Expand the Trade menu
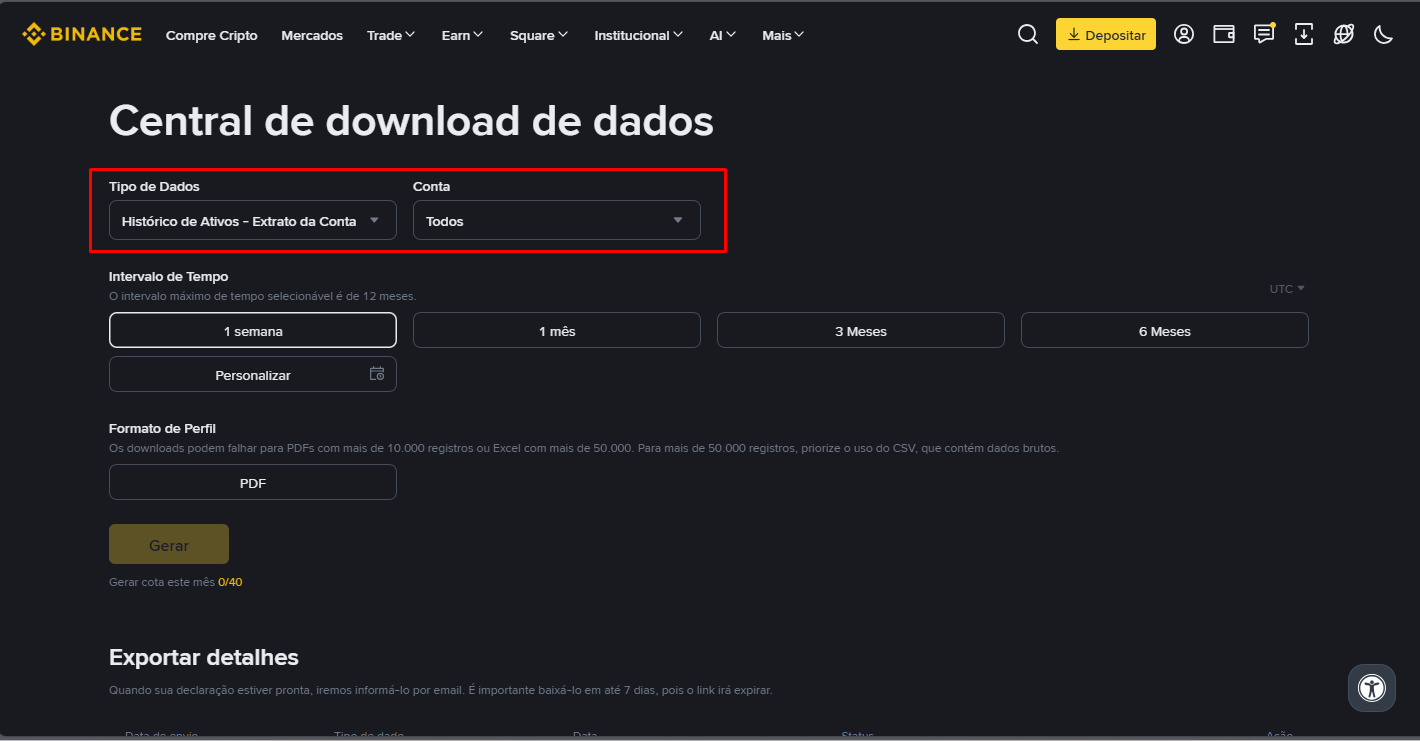This screenshot has width=1420, height=741. (x=391, y=35)
